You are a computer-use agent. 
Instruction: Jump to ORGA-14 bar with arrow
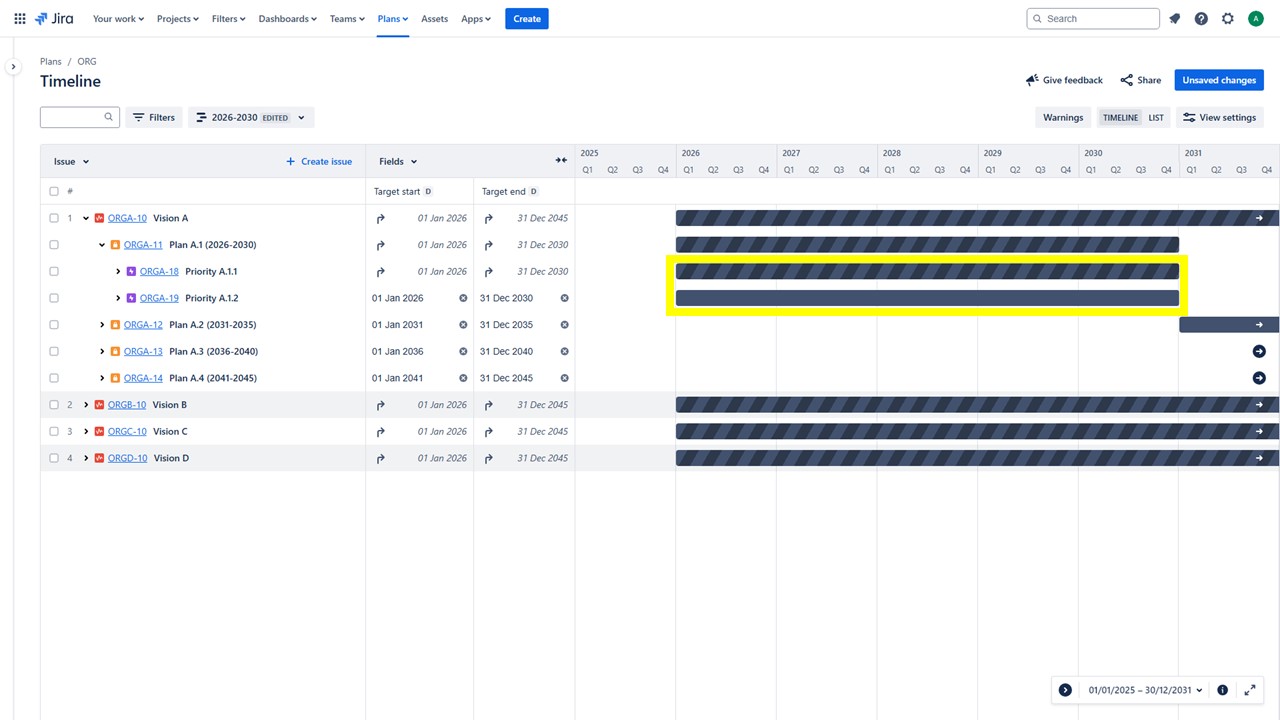(1259, 378)
